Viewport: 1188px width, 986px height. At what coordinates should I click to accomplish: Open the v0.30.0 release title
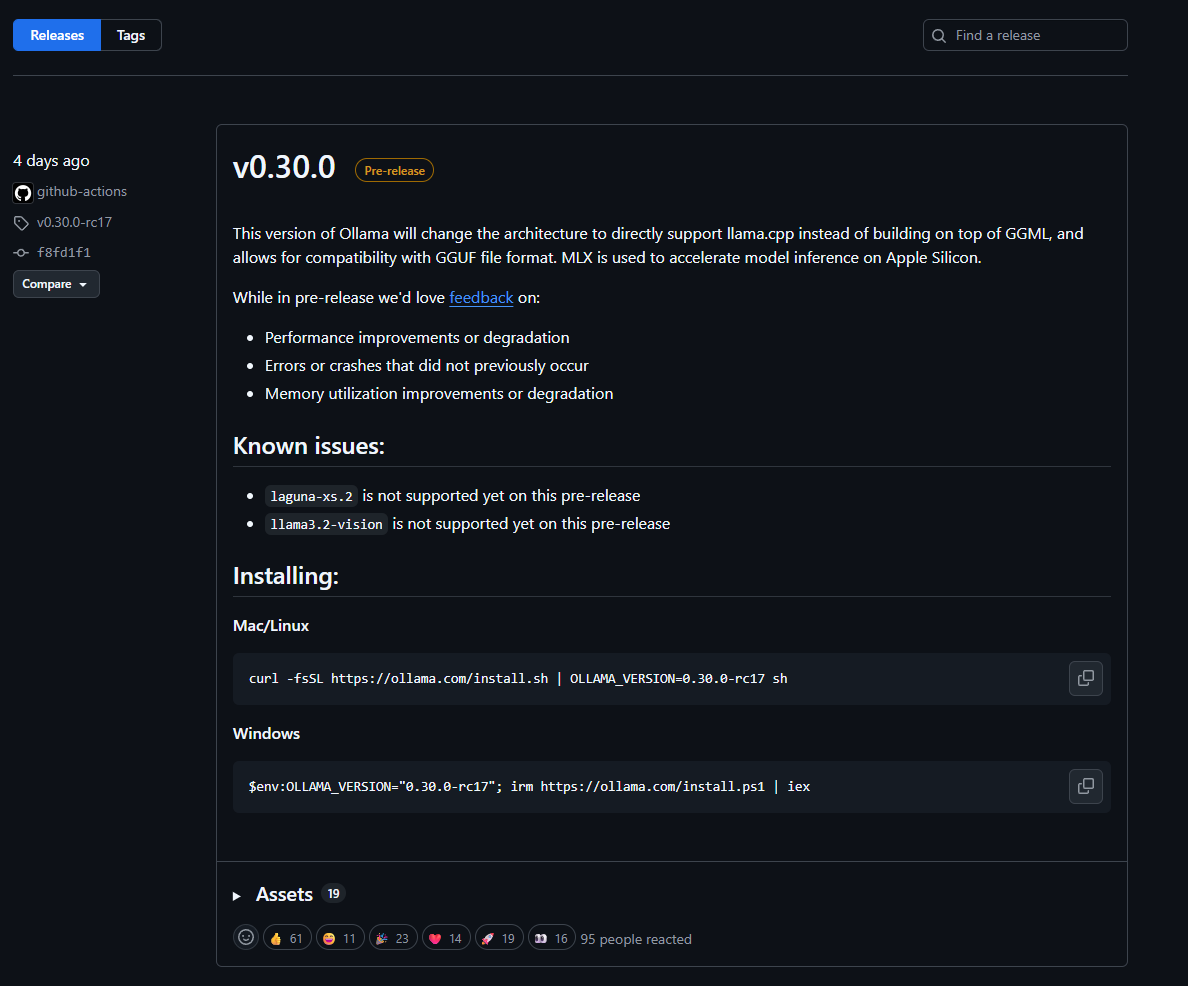pyautogui.click(x=284, y=167)
